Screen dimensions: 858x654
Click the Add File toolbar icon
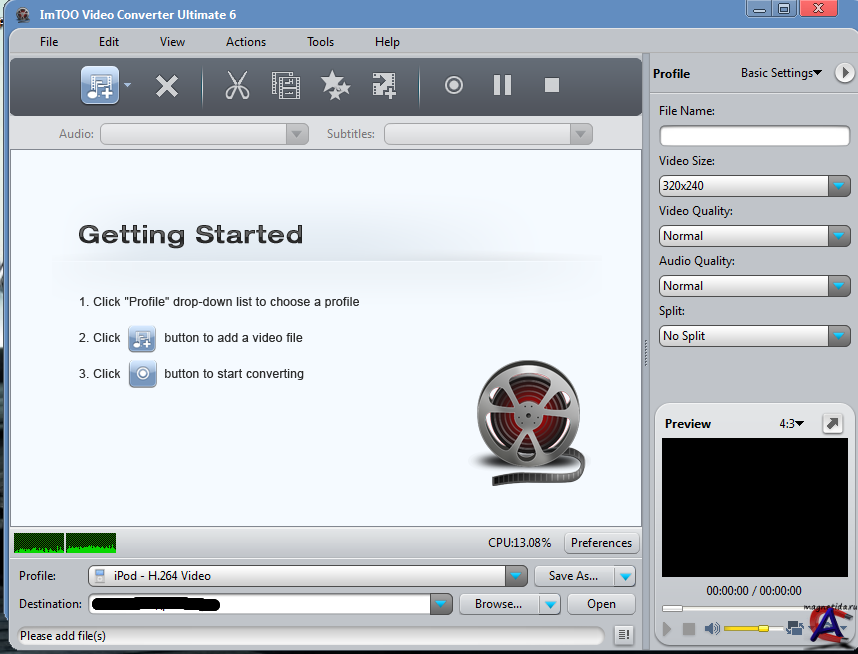point(100,85)
